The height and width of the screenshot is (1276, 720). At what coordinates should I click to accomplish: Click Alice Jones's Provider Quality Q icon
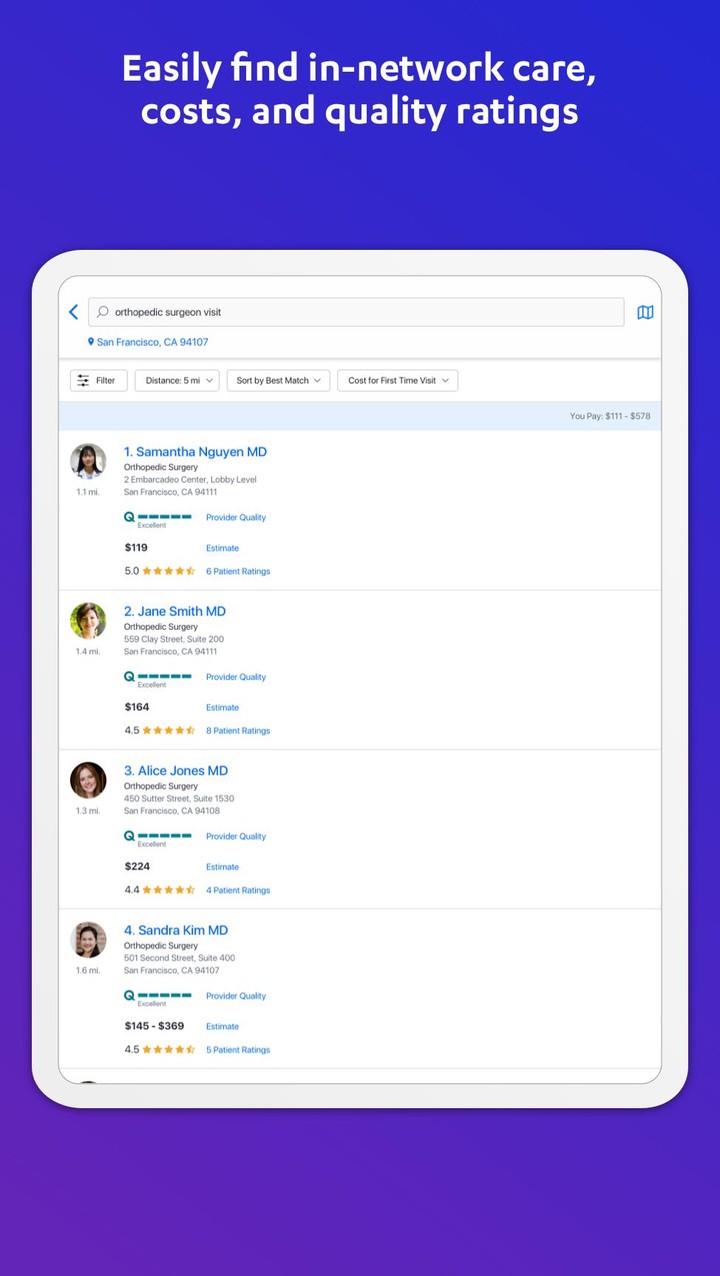(x=129, y=836)
